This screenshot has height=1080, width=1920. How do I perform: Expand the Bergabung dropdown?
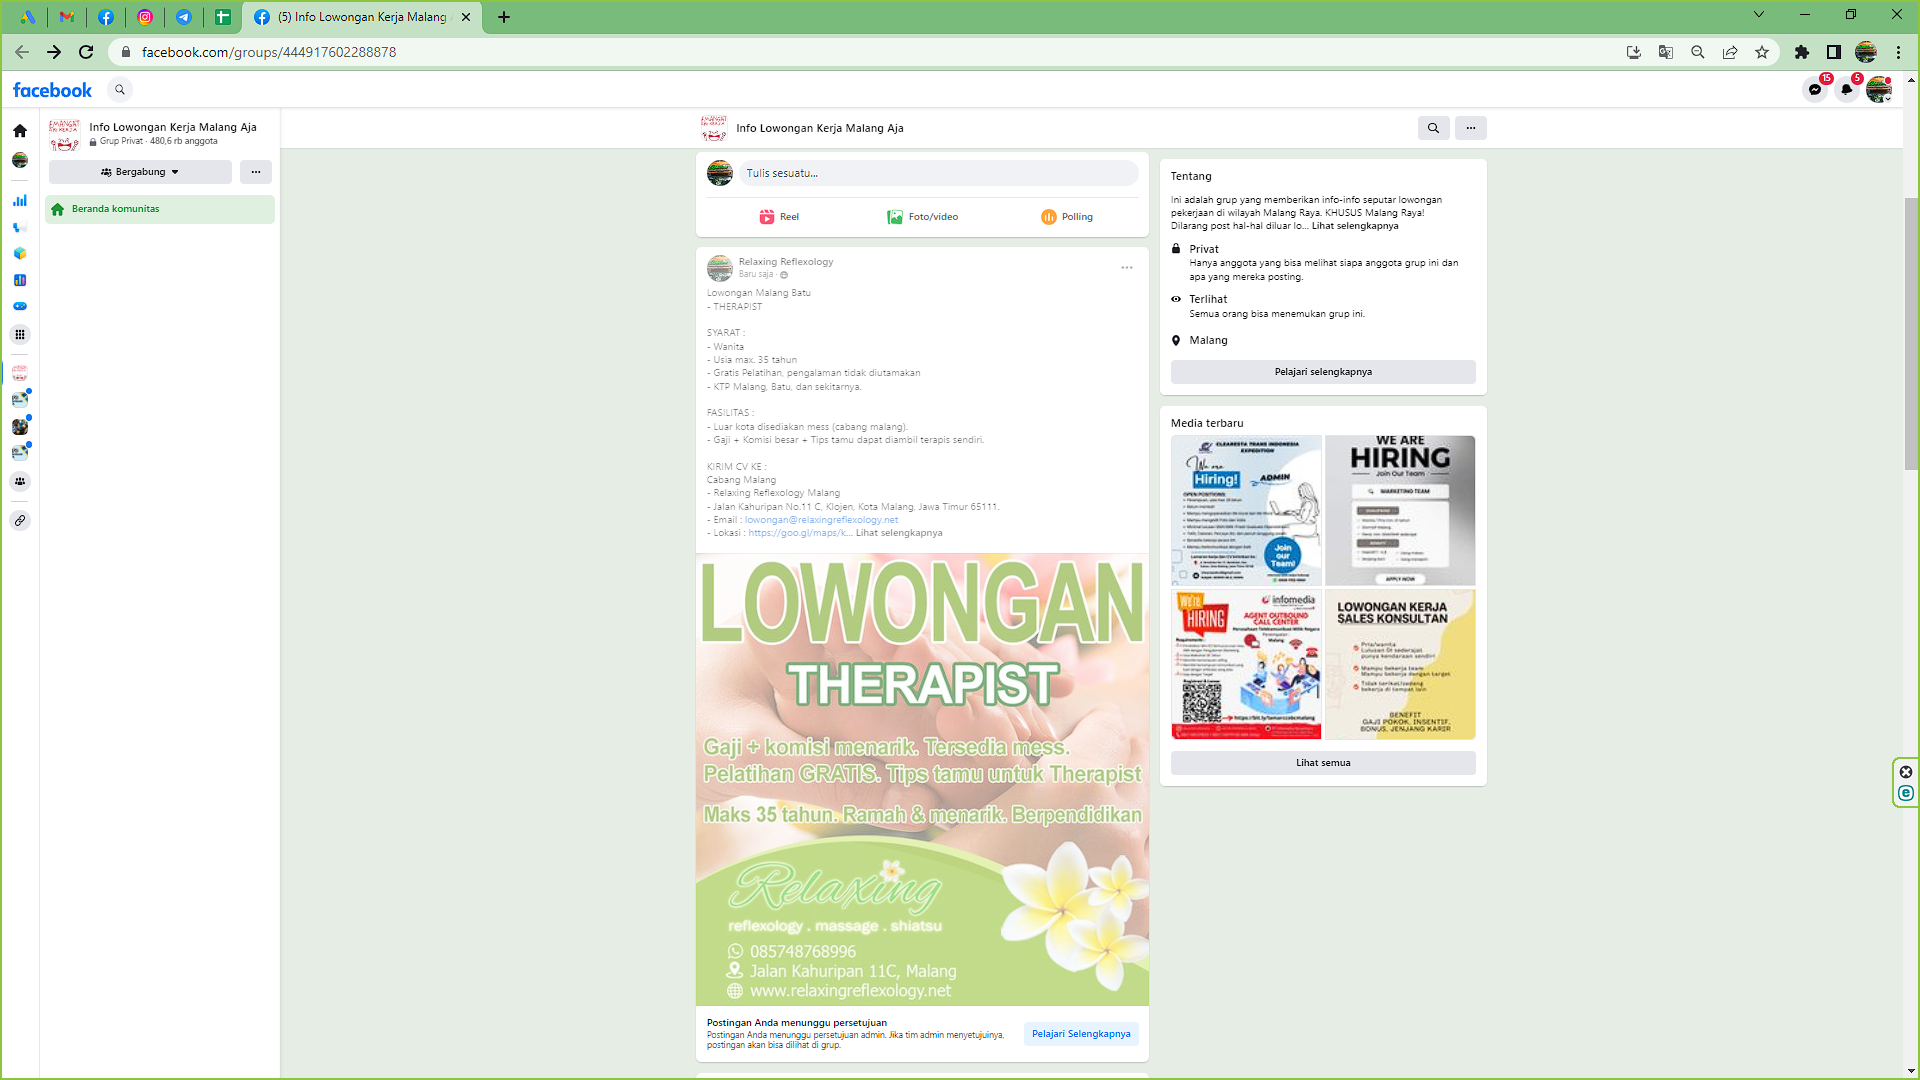140,172
